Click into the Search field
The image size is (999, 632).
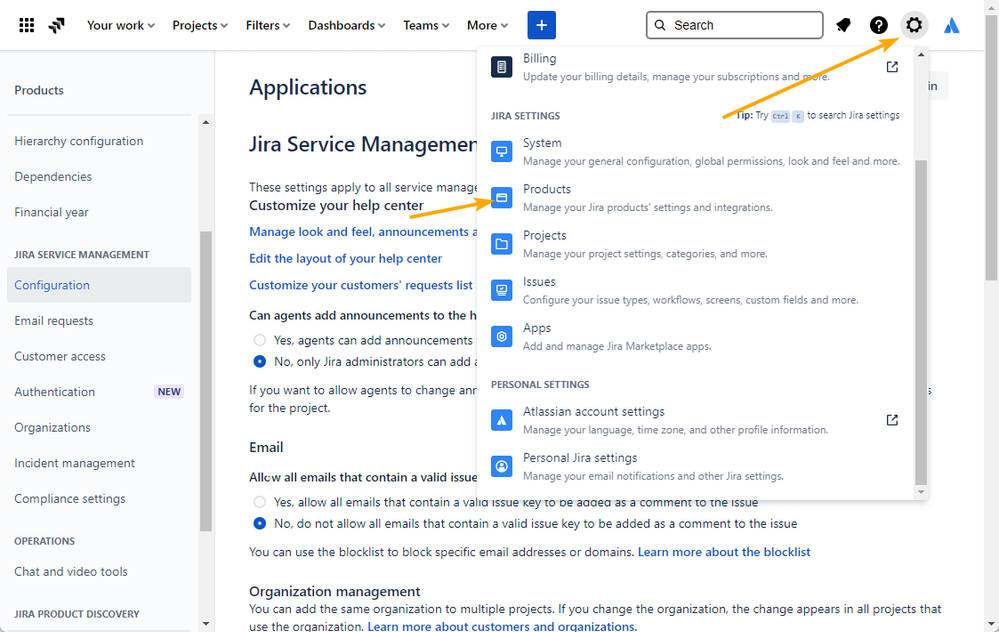click(x=735, y=25)
